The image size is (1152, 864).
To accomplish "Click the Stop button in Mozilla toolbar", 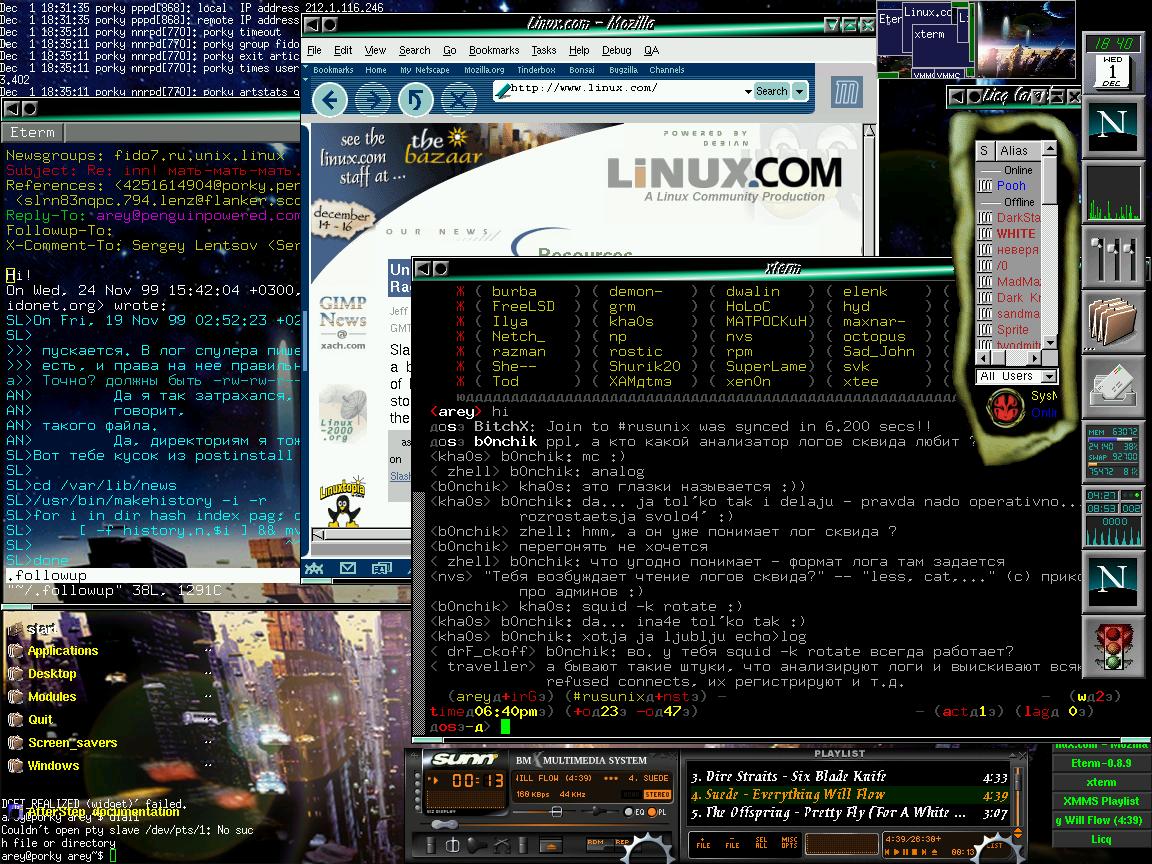I will tap(459, 99).
